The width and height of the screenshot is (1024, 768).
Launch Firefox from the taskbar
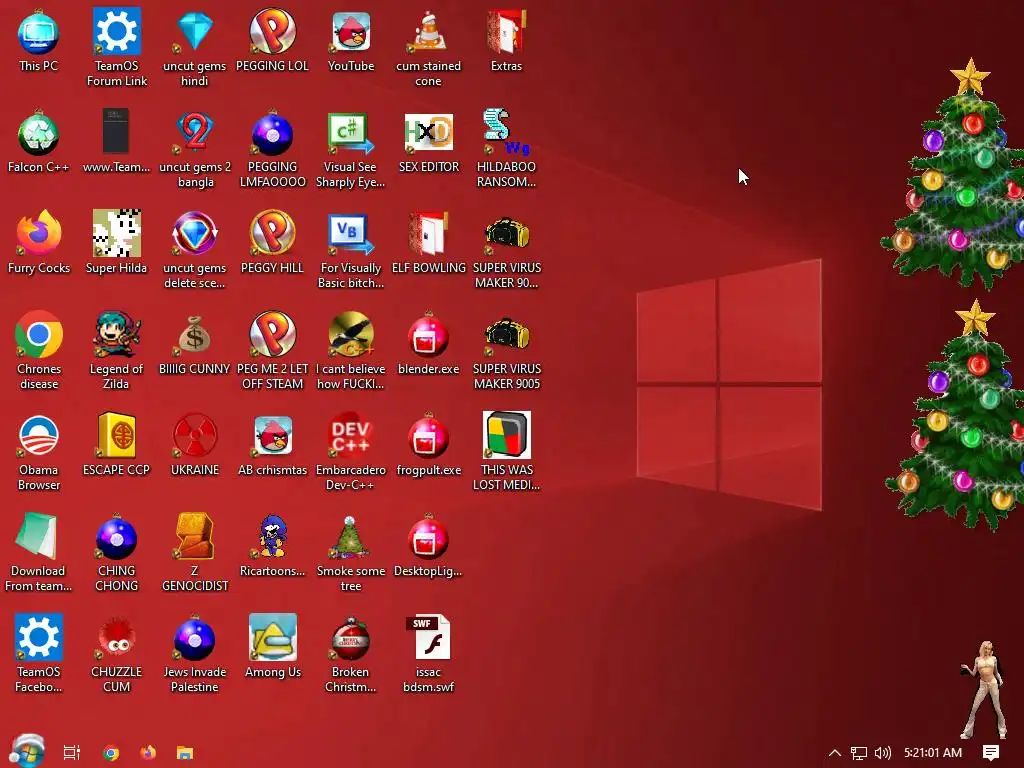point(148,753)
